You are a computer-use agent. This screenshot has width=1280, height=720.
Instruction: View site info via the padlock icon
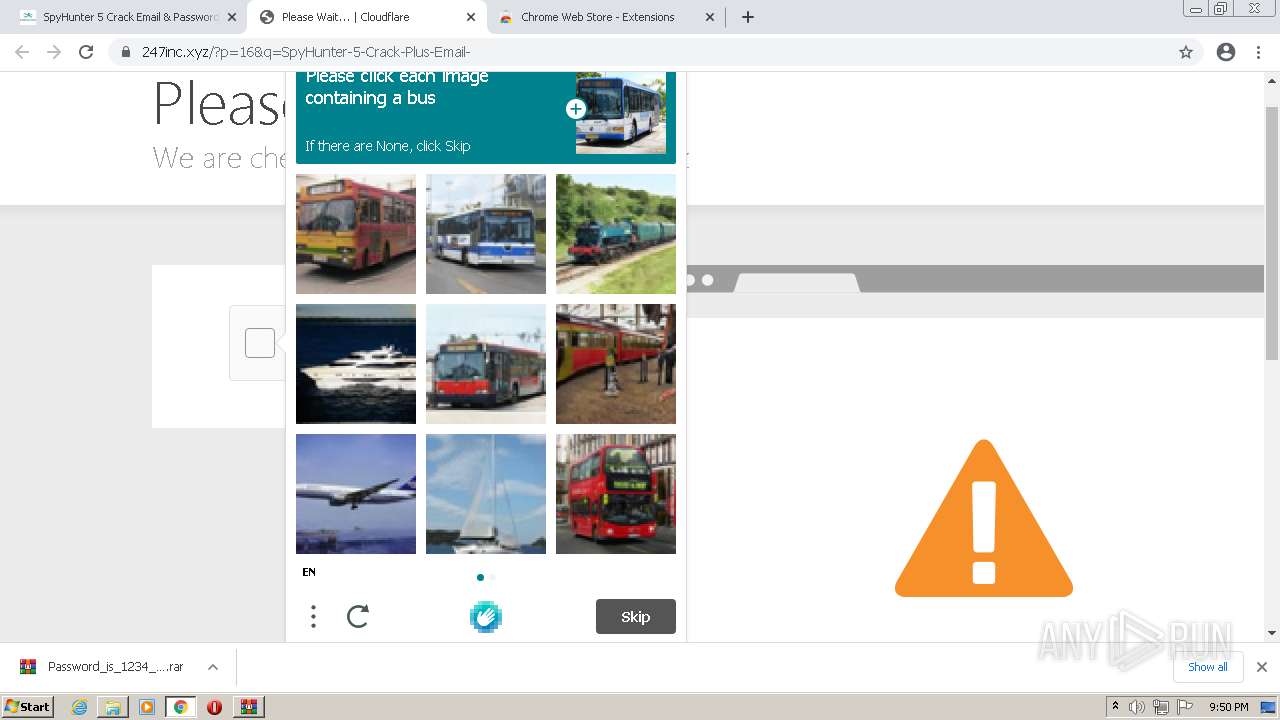126,52
